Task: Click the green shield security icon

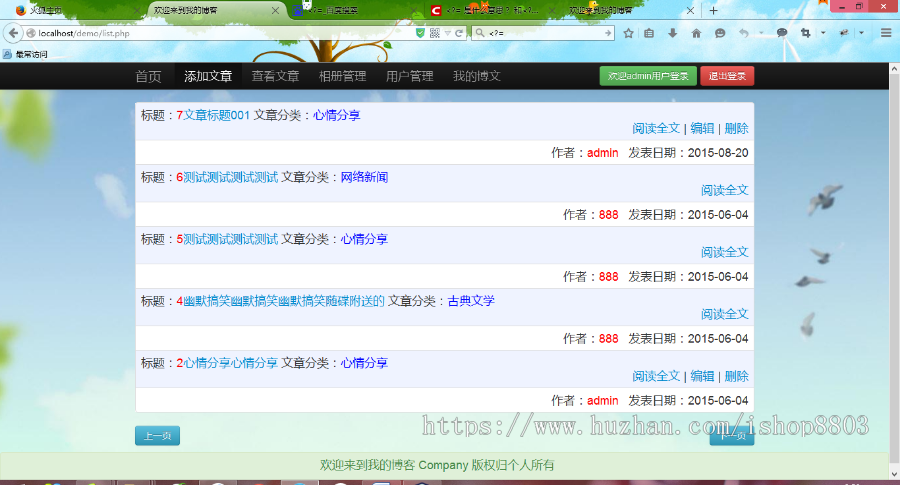Action: [x=420, y=33]
